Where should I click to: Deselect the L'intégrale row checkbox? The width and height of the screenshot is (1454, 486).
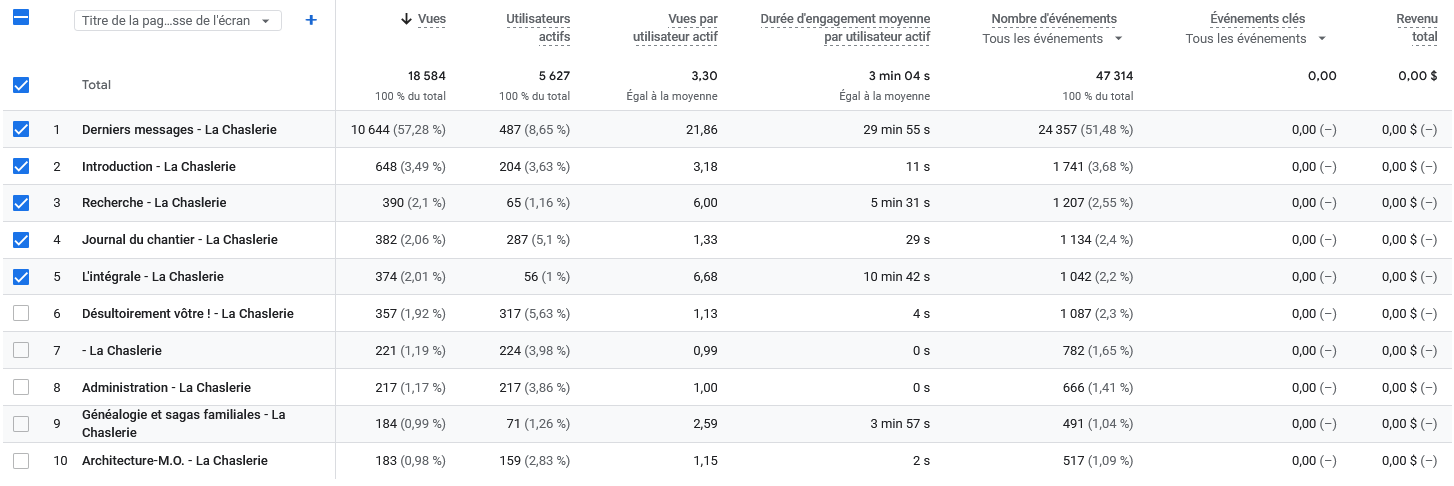click(21, 276)
